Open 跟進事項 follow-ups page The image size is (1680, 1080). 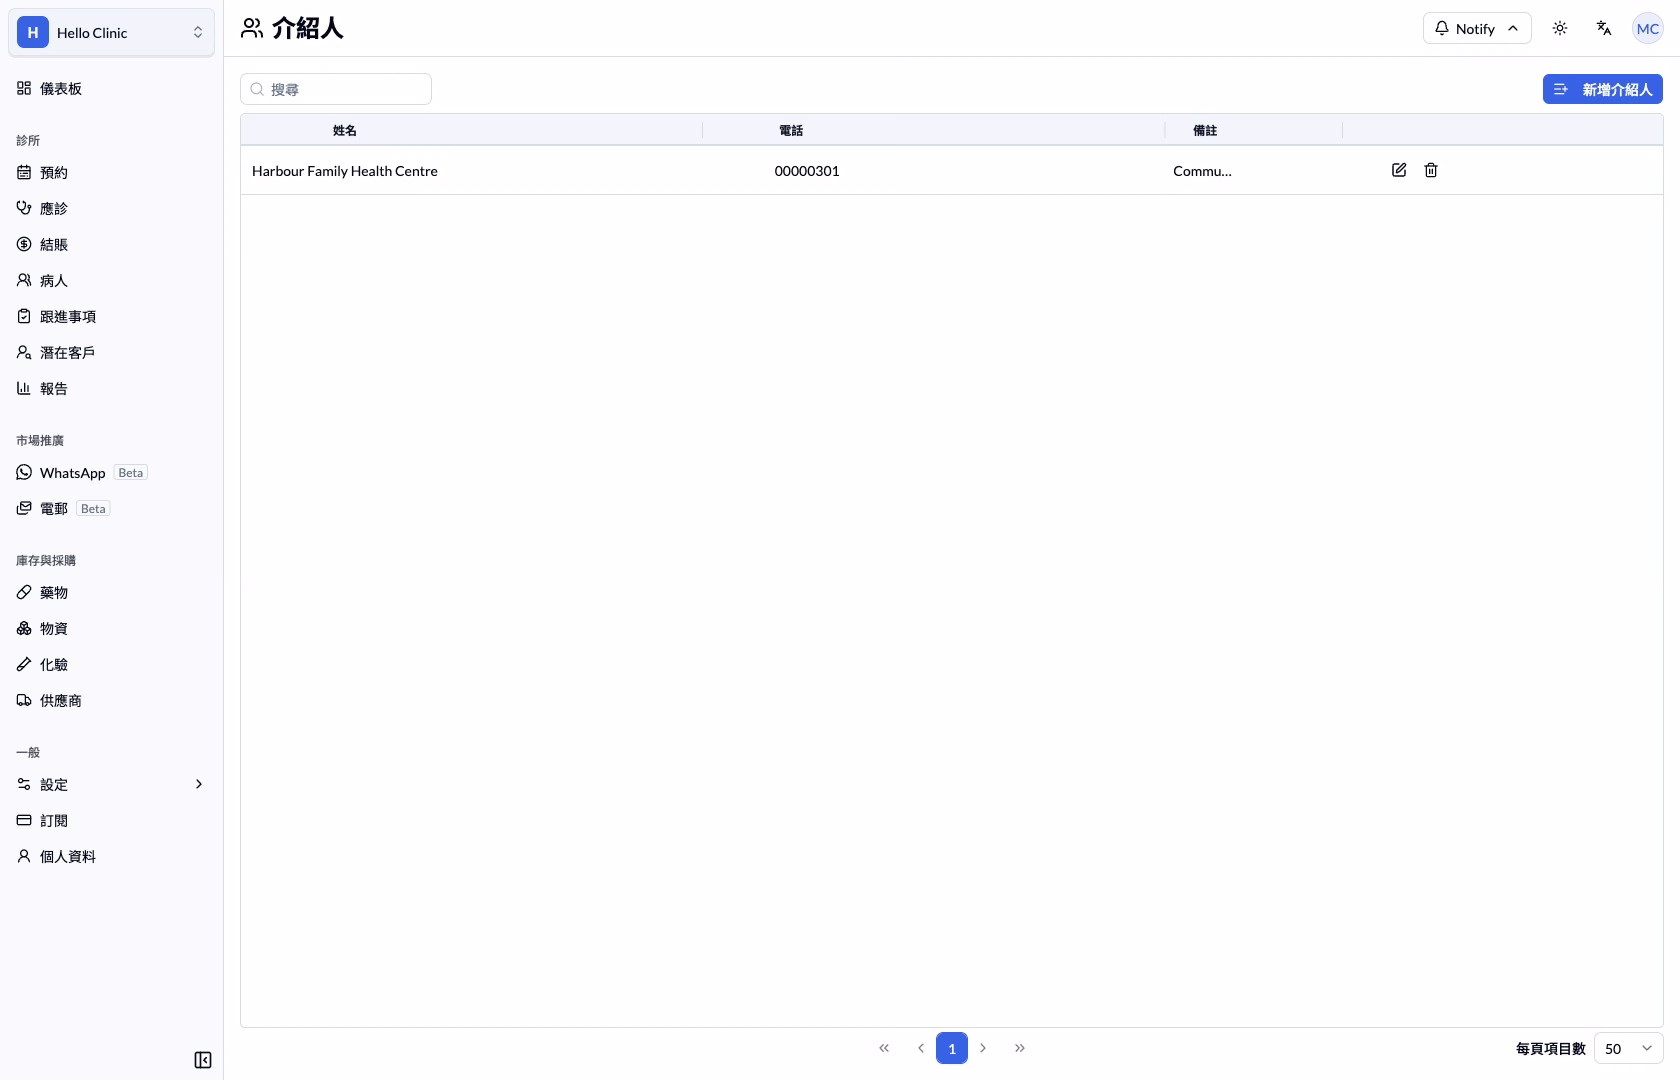[x=111, y=316]
